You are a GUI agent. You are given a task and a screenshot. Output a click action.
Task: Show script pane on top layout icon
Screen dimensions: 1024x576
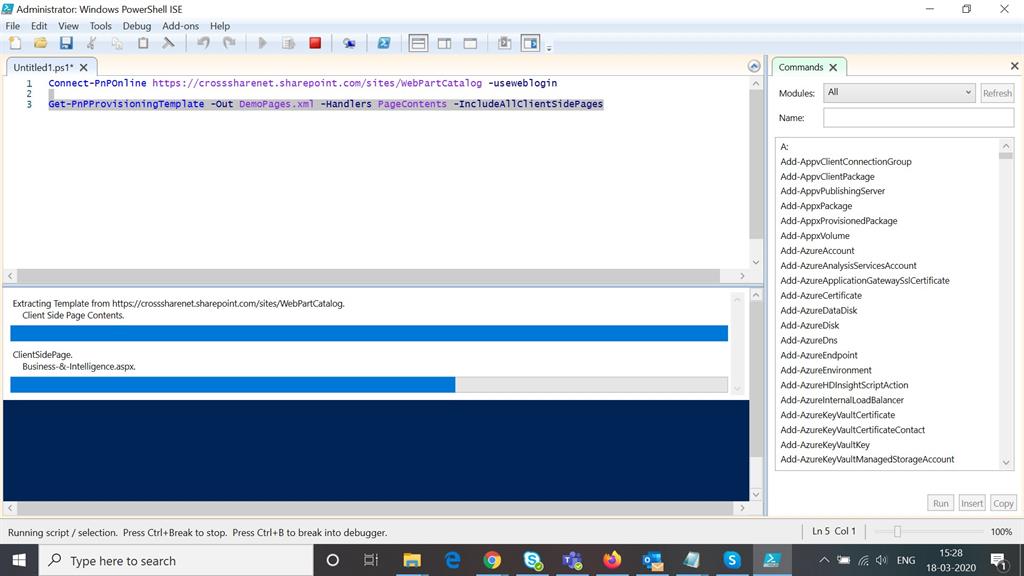tap(418, 43)
